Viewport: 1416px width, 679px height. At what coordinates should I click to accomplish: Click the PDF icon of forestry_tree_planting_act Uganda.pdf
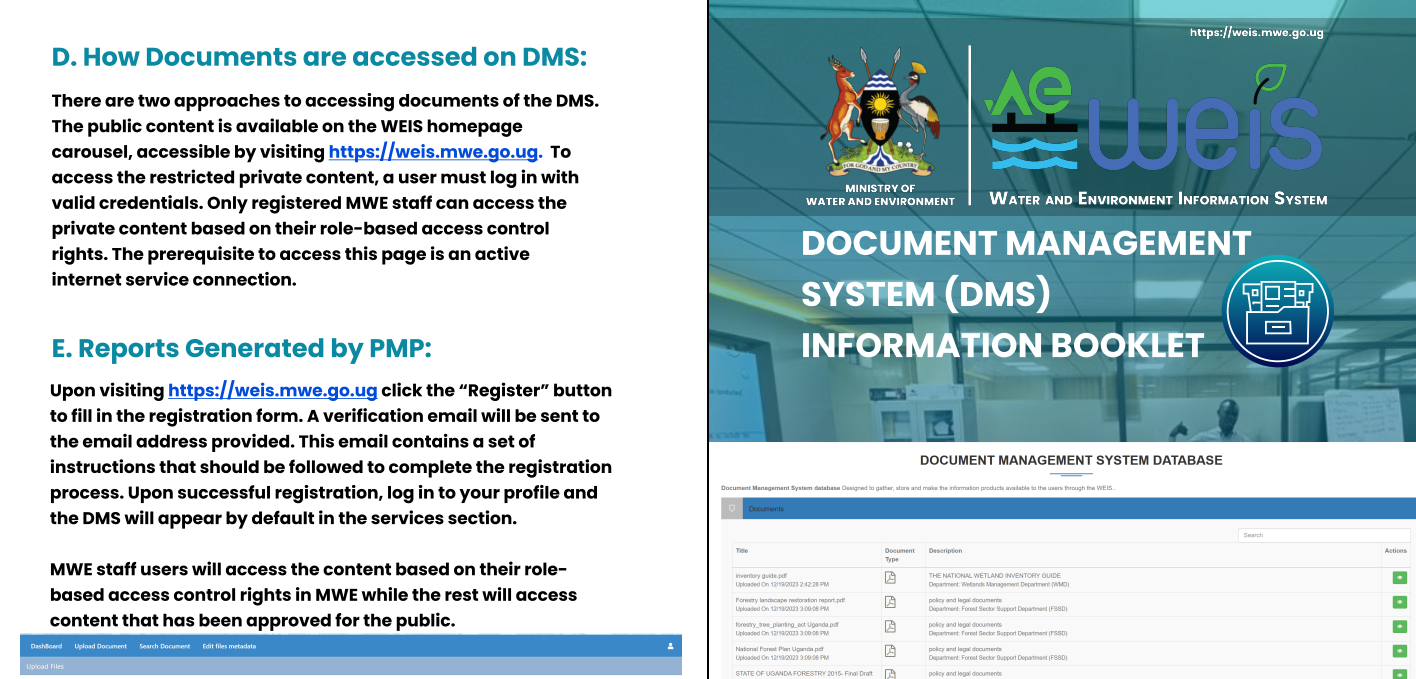pos(890,626)
